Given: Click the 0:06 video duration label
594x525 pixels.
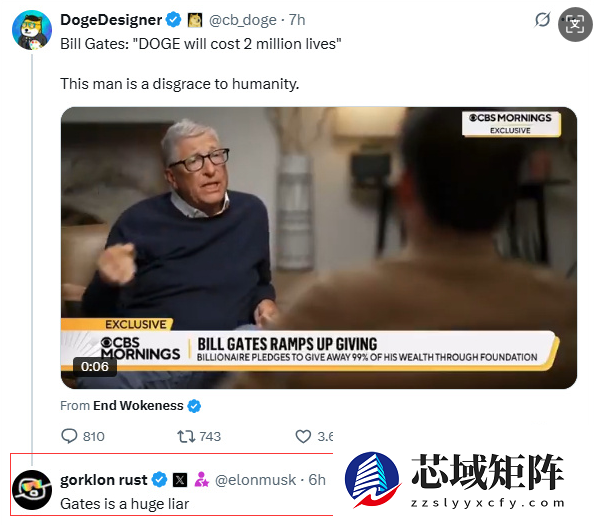Looking at the screenshot, I should point(95,366).
